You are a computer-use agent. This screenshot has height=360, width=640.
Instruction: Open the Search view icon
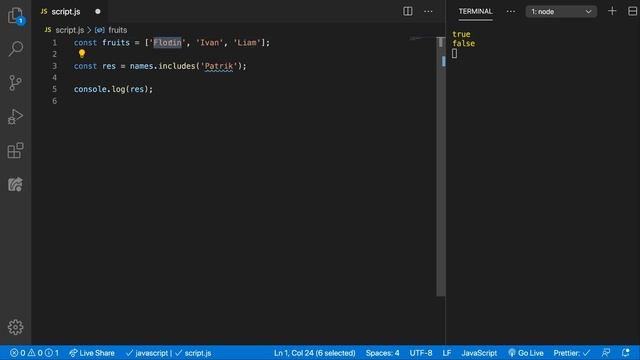pyautogui.click(x=16, y=49)
